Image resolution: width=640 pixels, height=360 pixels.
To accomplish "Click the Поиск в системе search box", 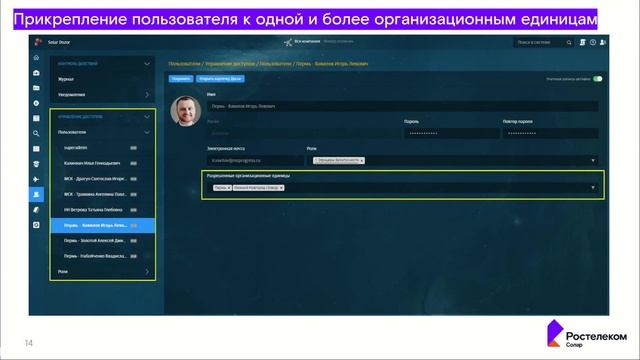I will [x=543, y=42].
